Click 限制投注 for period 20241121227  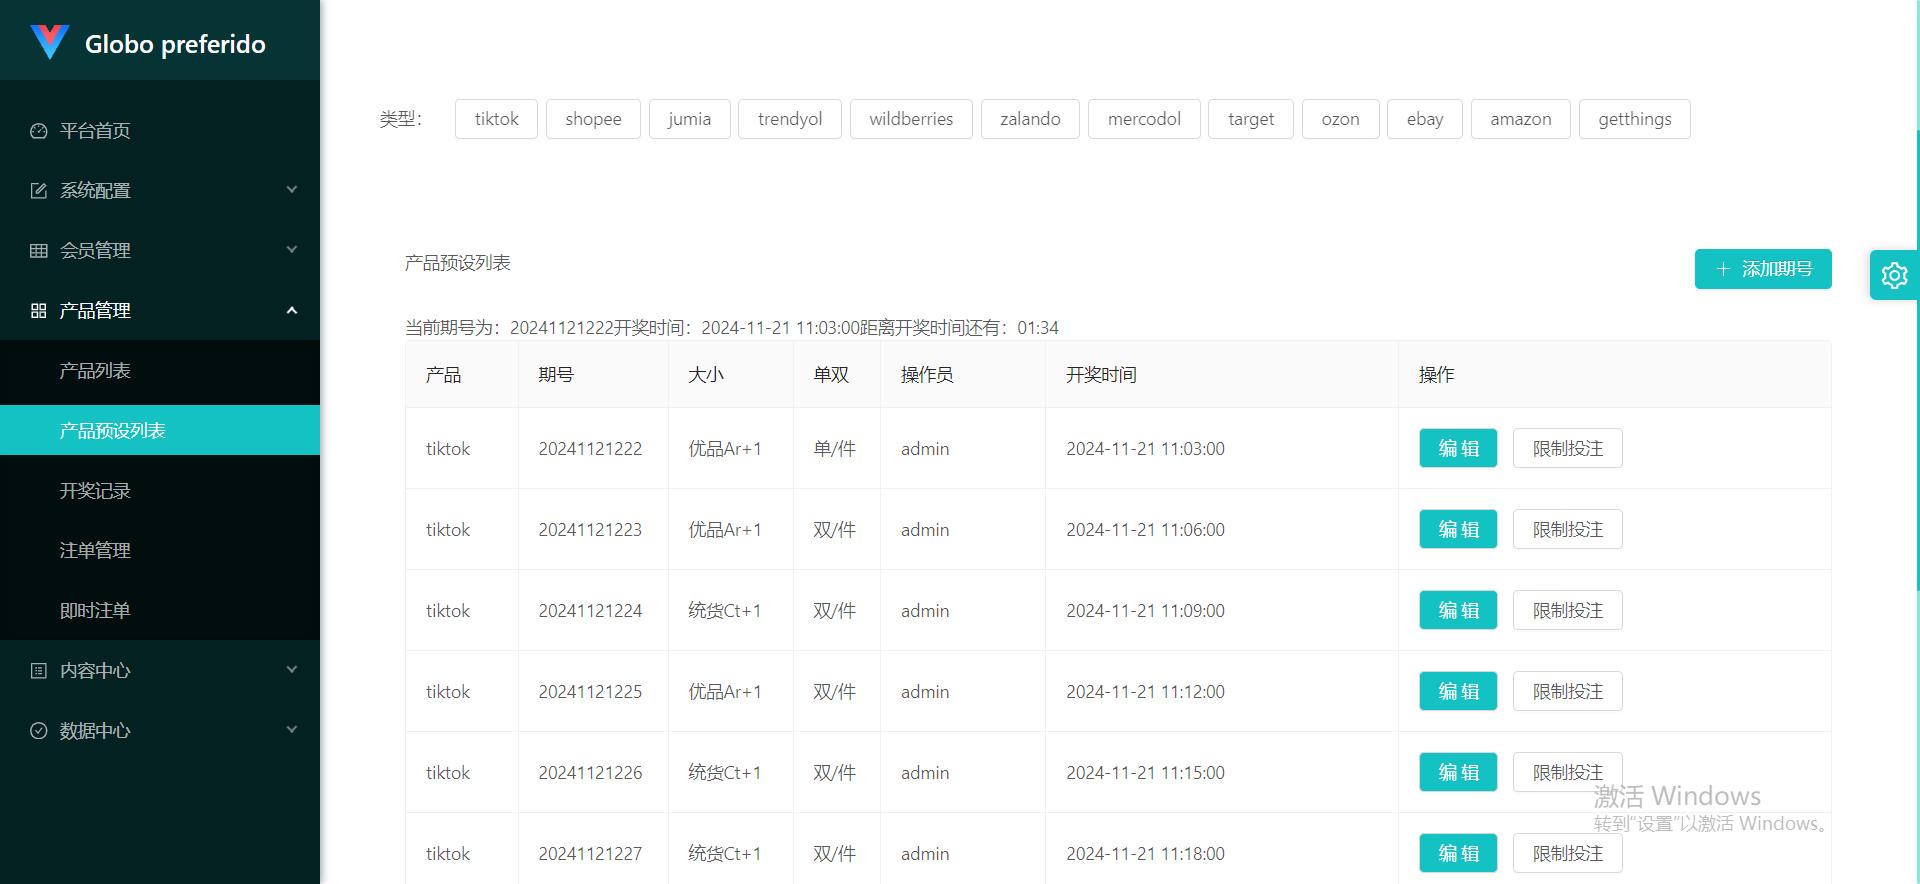click(1568, 853)
